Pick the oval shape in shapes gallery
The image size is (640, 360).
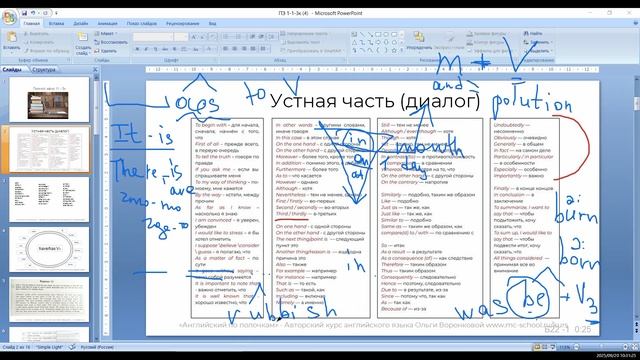[386, 34]
